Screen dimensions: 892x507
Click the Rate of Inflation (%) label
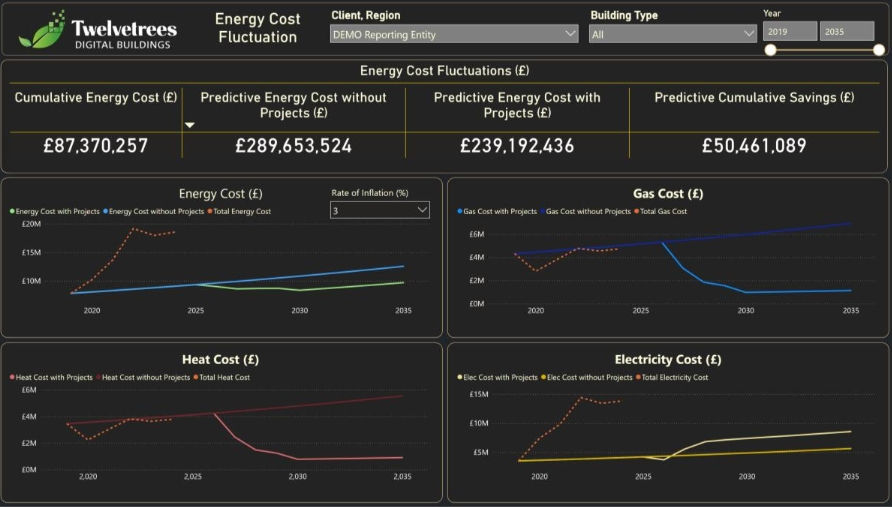point(370,193)
